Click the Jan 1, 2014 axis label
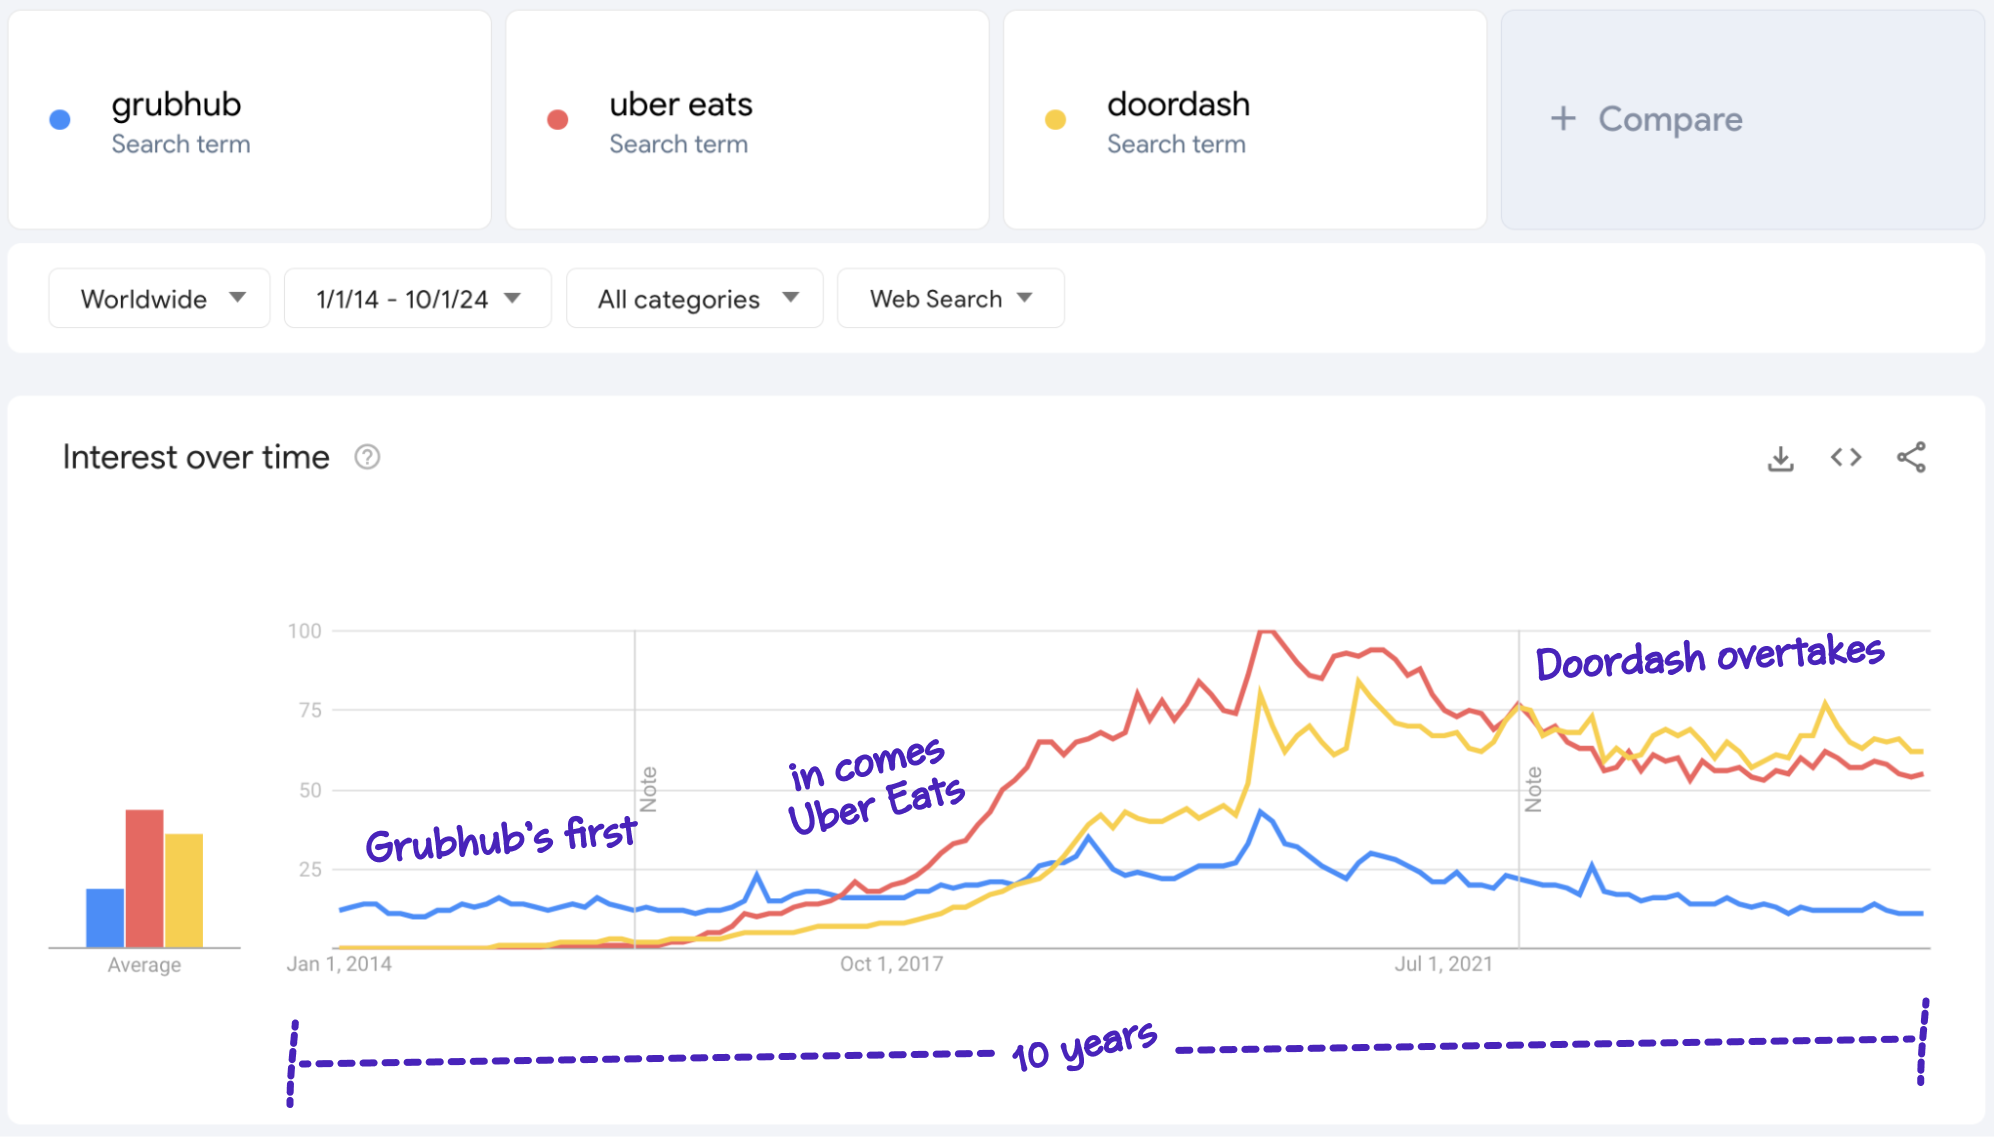The width and height of the screenshot is (1994, 1138). point(339,964)
